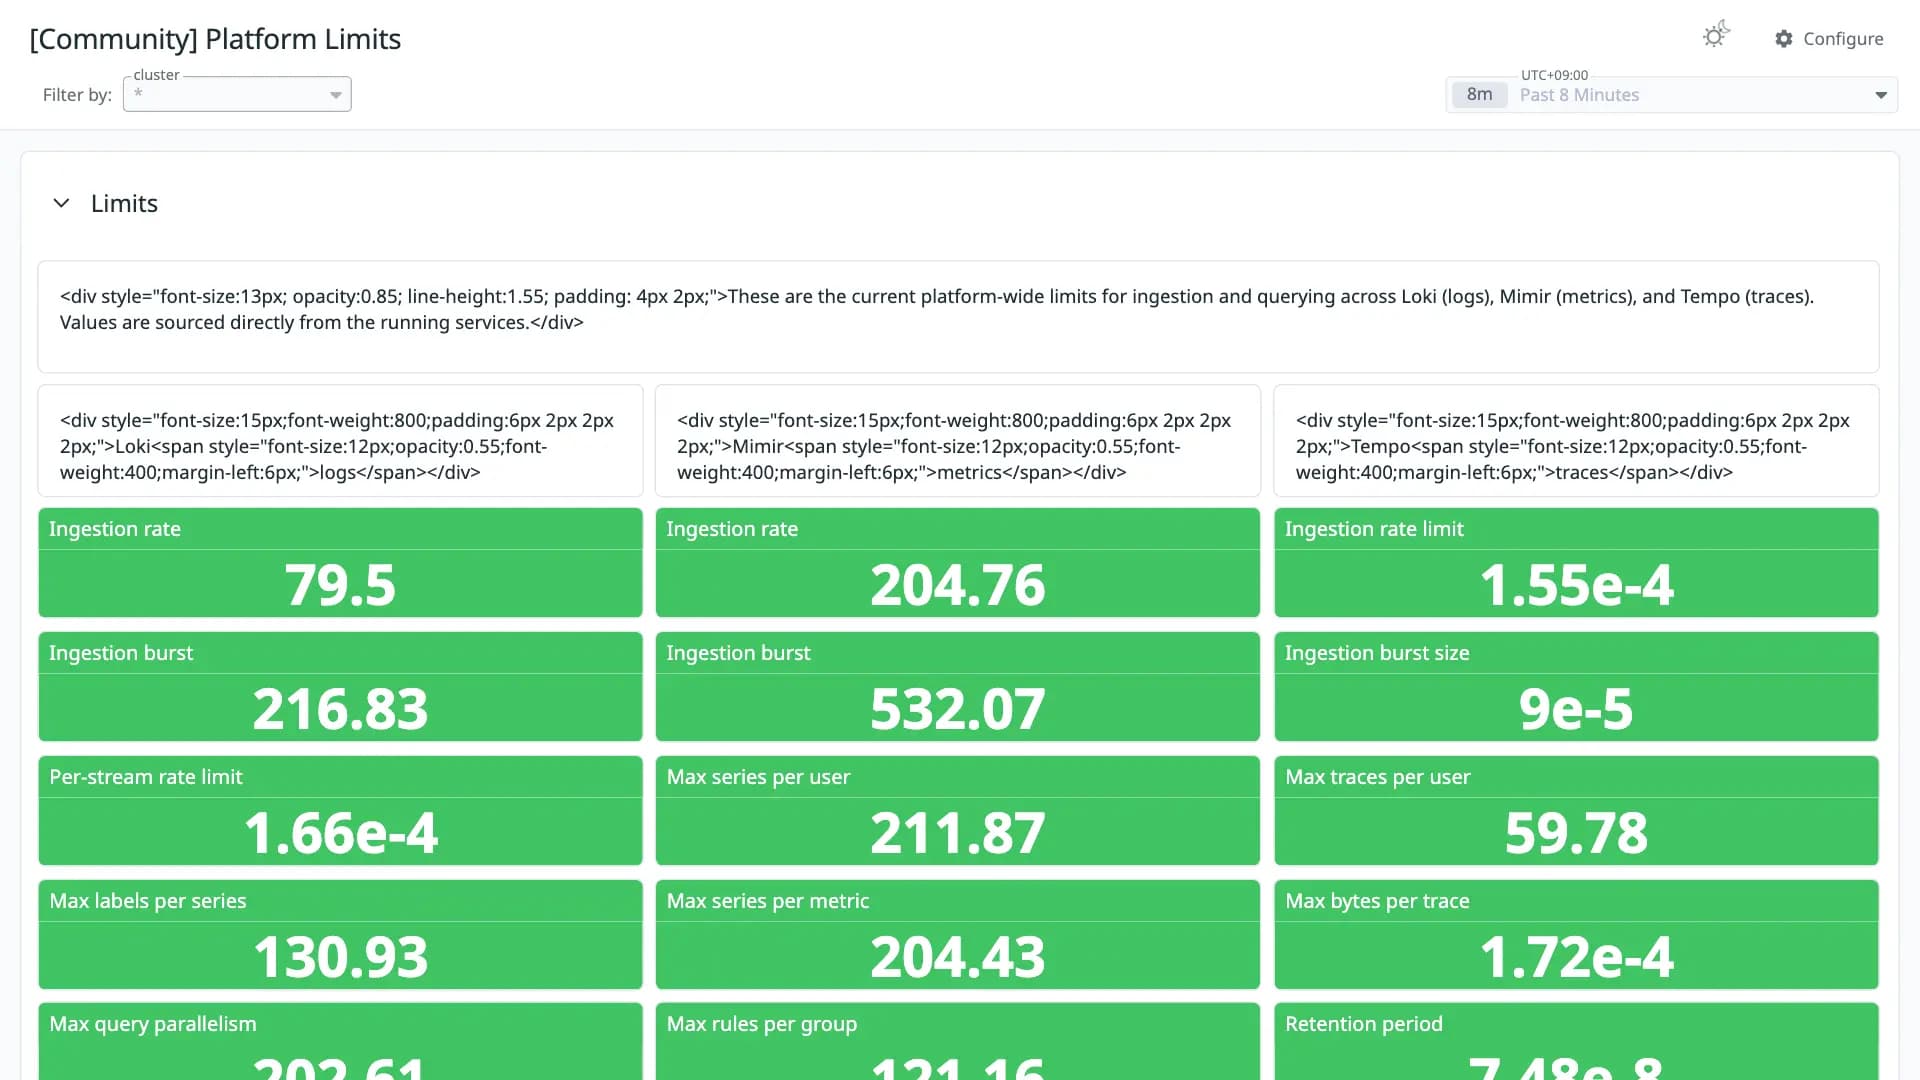
Task: Click the Max series per metric 204.43 value
Action: point(957,957)
